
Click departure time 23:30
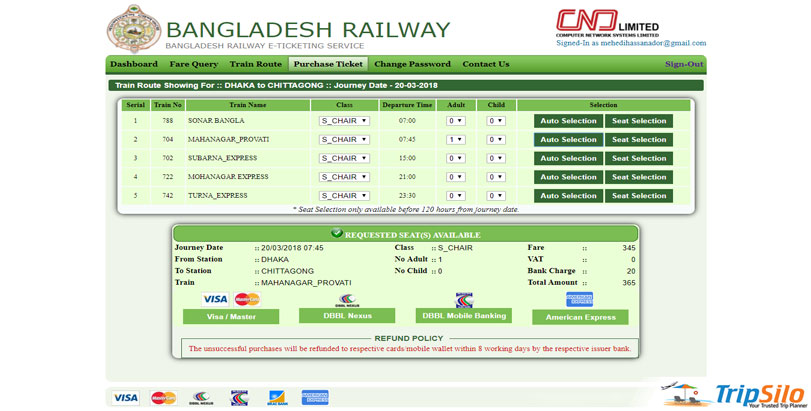tap(407, 195)
